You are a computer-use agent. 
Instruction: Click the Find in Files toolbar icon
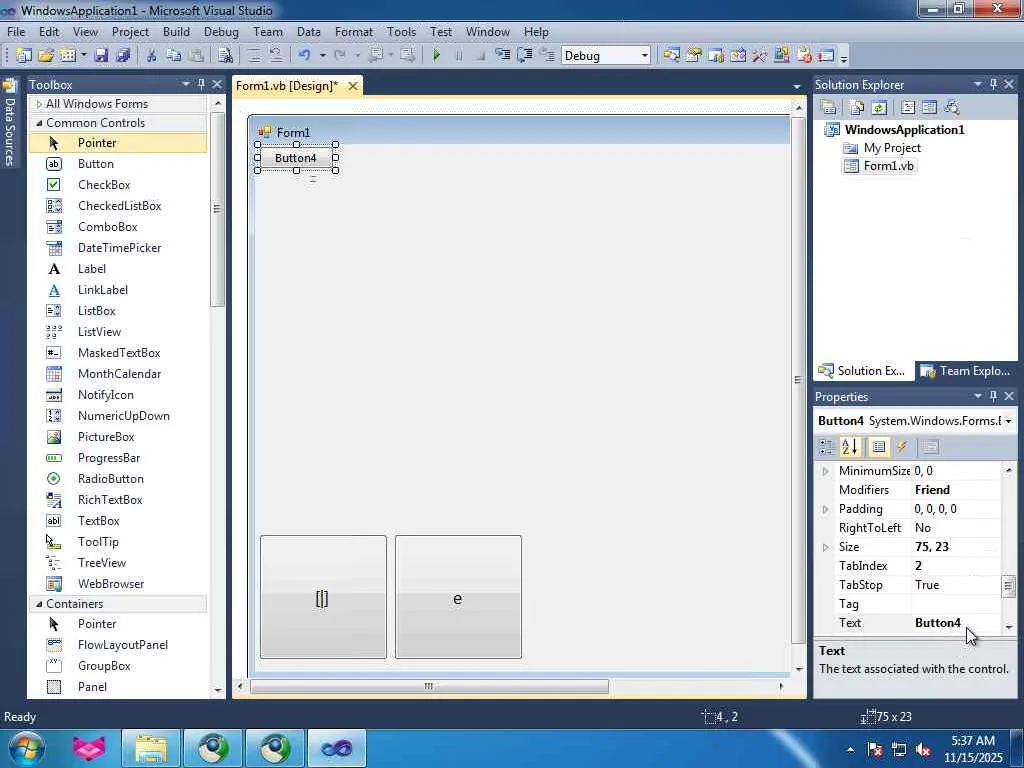pos(226,56)
